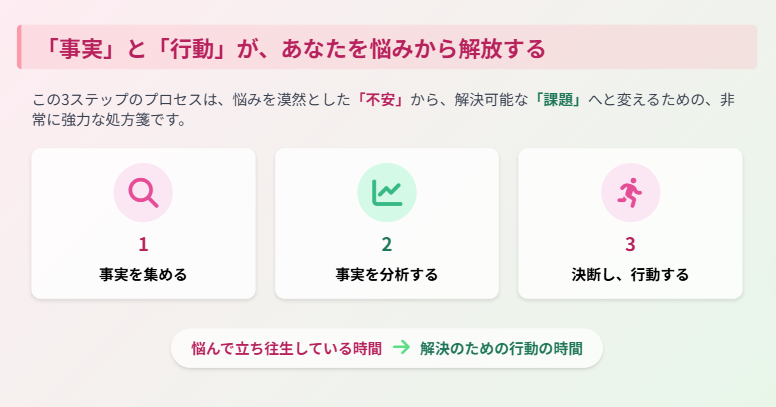Click the text 解決のための行動の時間
776x407 pixels.
[x=501, y=349]
